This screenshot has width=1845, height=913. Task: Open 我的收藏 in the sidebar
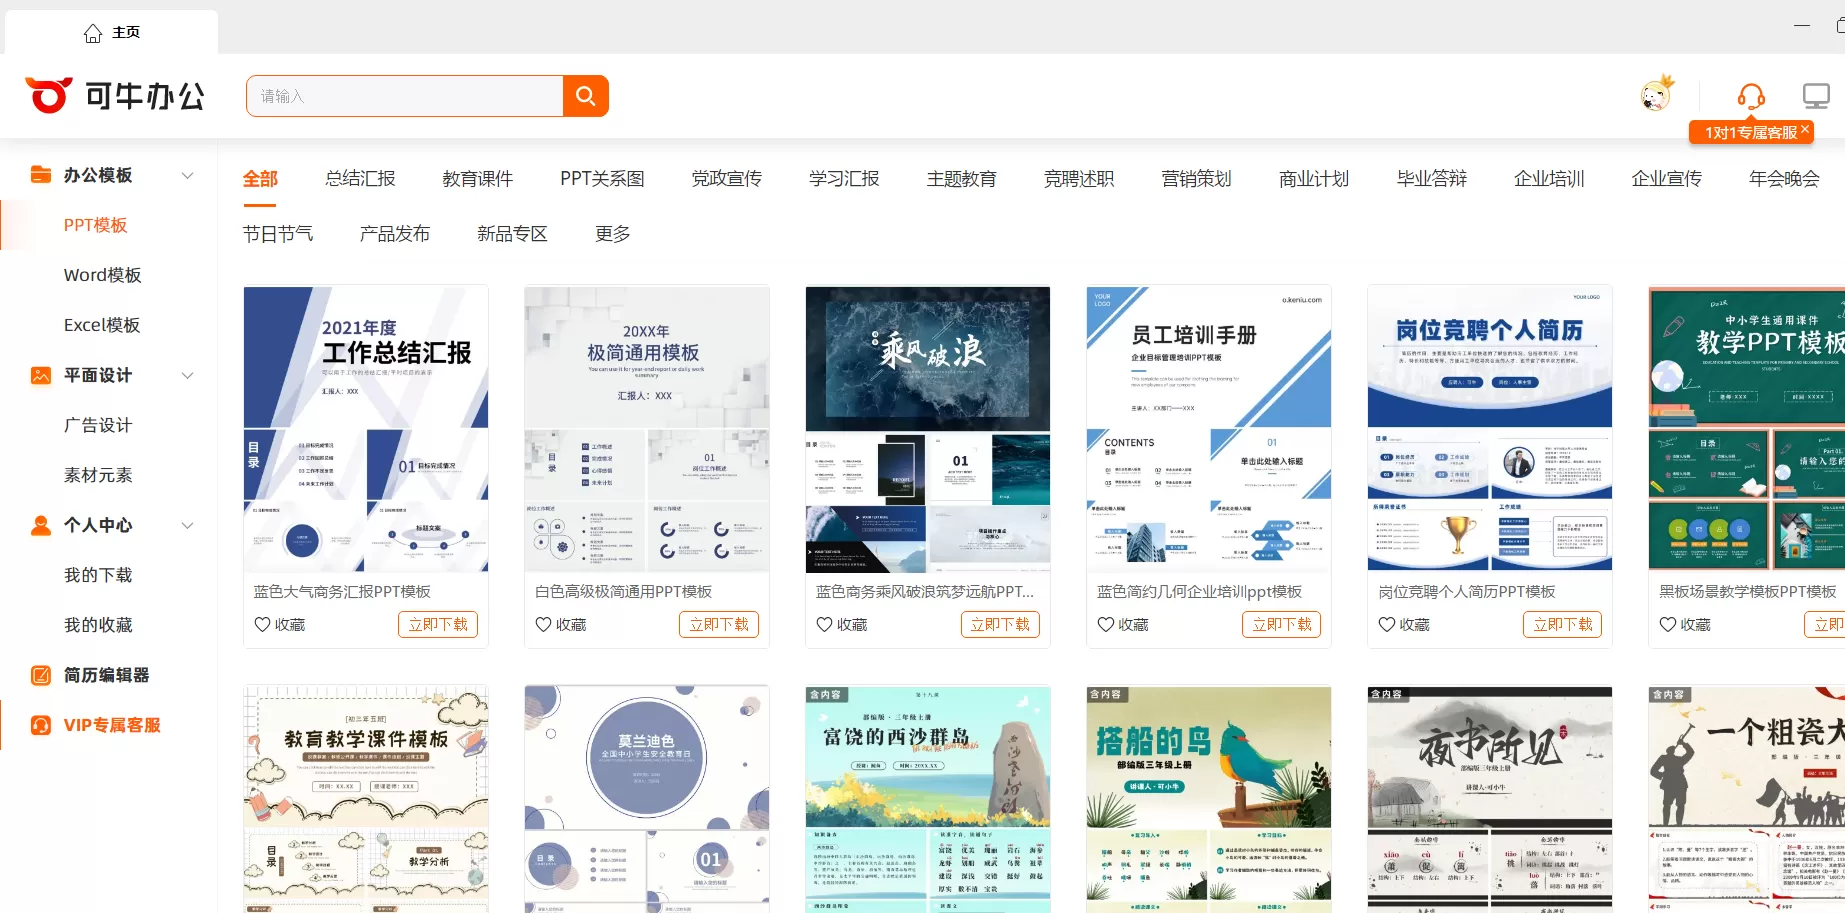[98, 625]
